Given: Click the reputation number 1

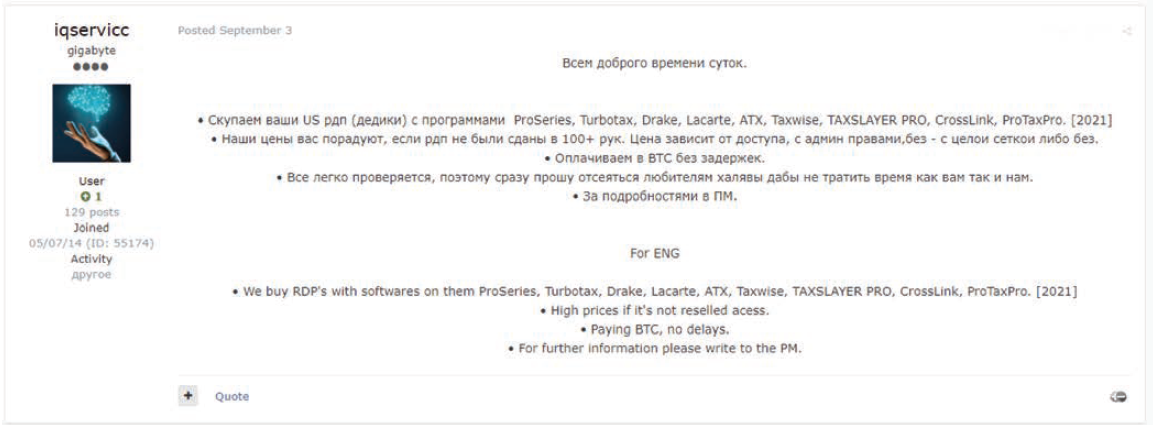Looking at the screenshot, I should [x=98, y=197].
